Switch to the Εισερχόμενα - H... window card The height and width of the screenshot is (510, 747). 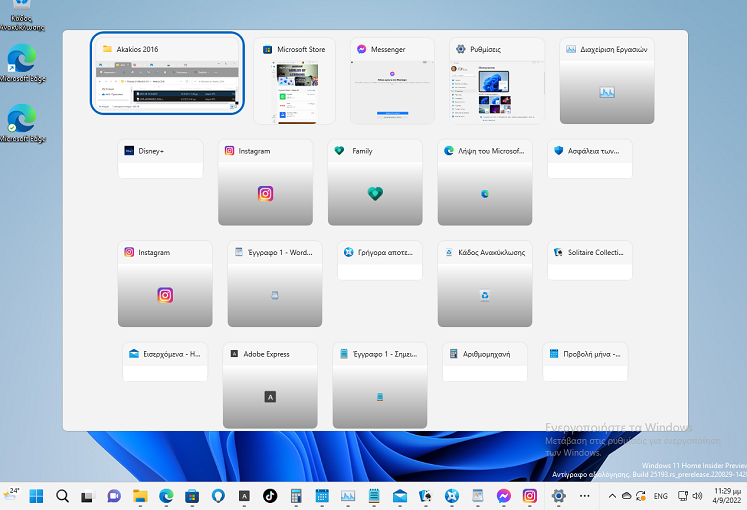165,361
